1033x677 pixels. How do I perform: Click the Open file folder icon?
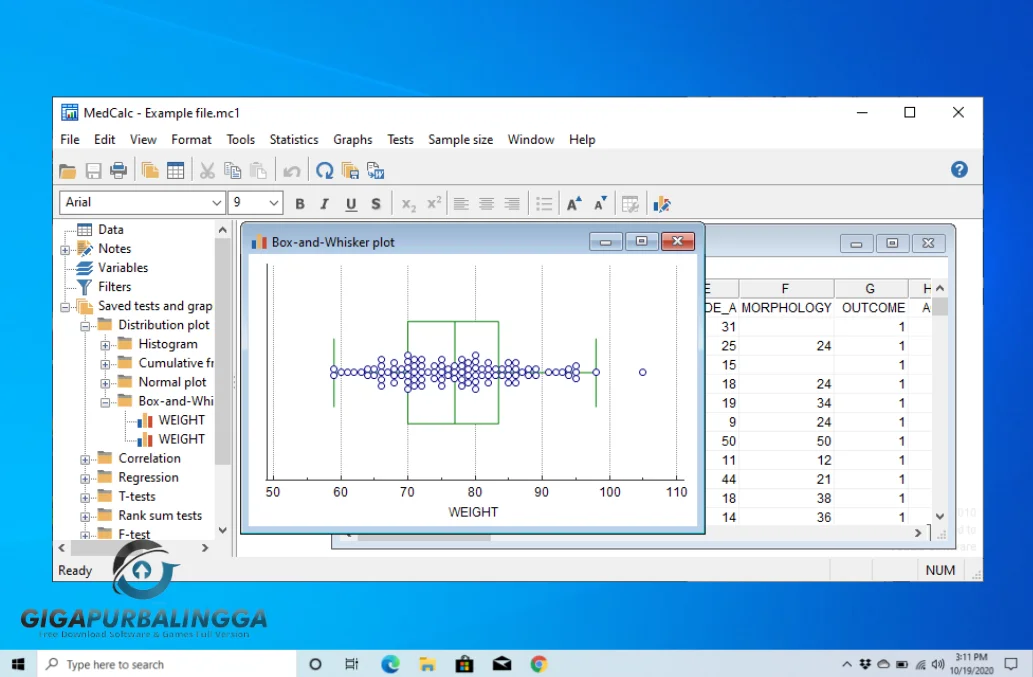pyautogui.click(x=67, y=171)
